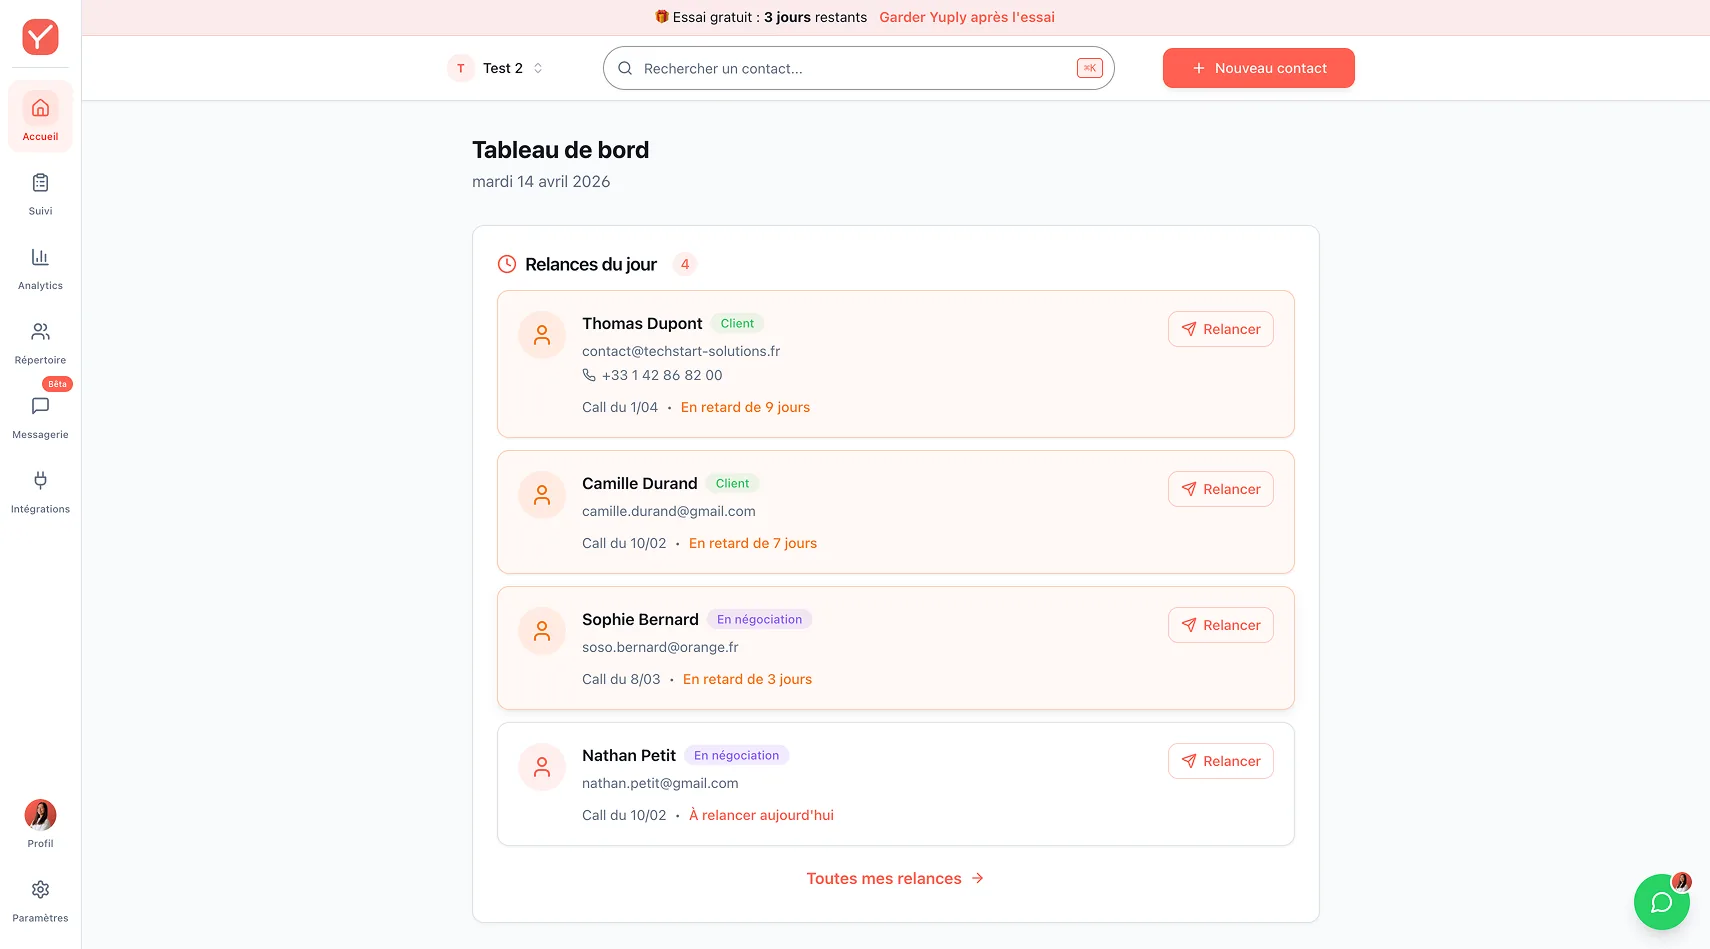Click En retard de 9 jours
Screen dimensions: 1710x949
pos(745,407)
